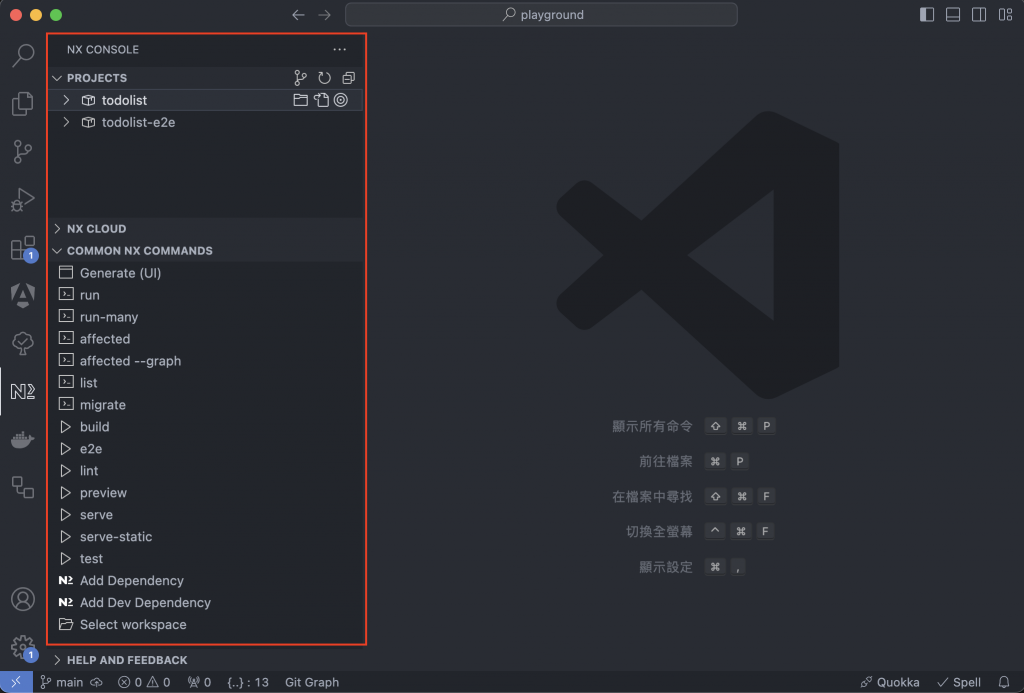Show the project graph icon in Projects header
This screenshot has height=693, width=1024.
[300, 78]
